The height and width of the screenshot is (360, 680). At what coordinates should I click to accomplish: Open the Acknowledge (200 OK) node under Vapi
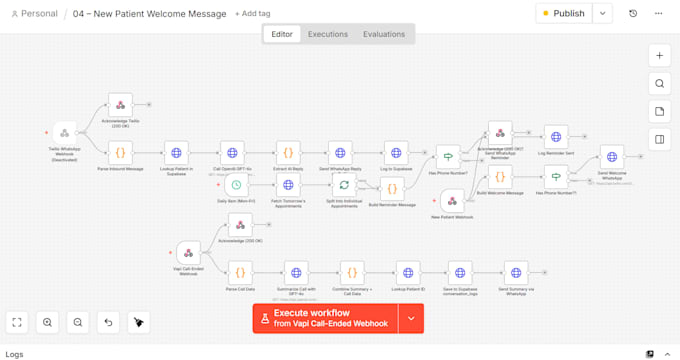240,225
